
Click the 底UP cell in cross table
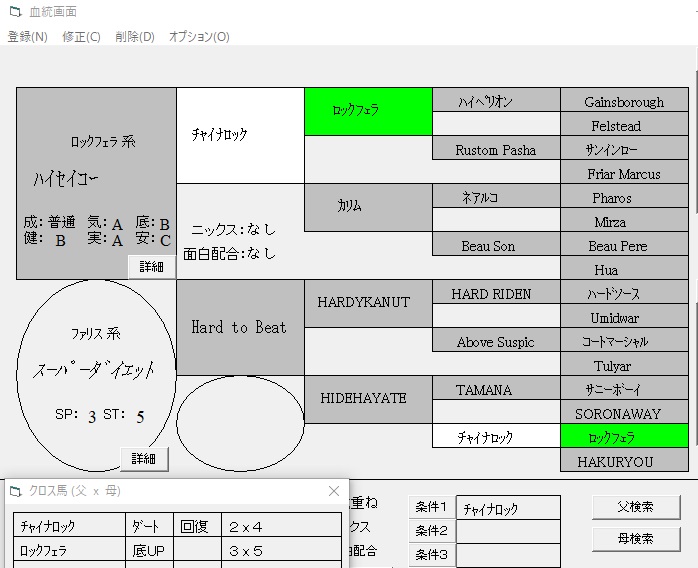coord(150,549)
